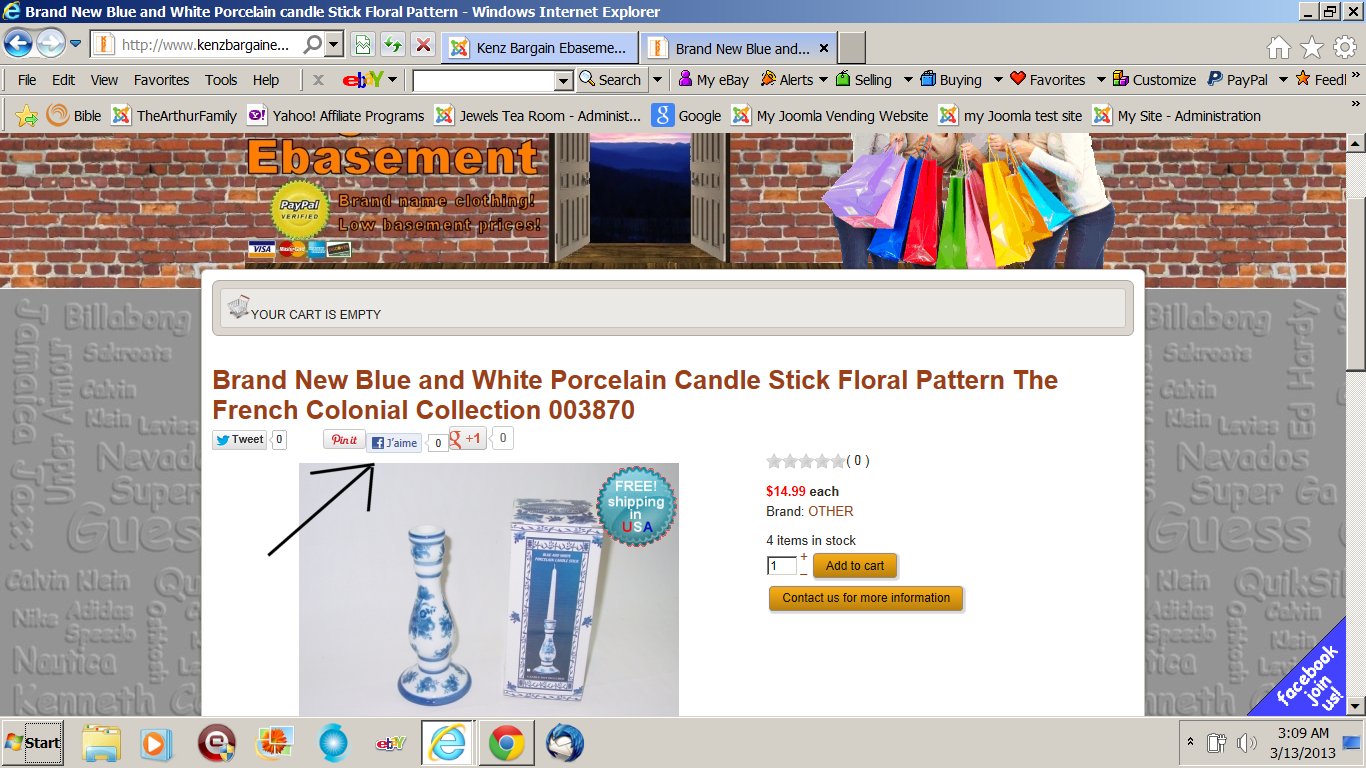Screen dimensions: 1366x768
Task: Switch to the Kenz Bargain Ebasement tab
Action: 539,48
